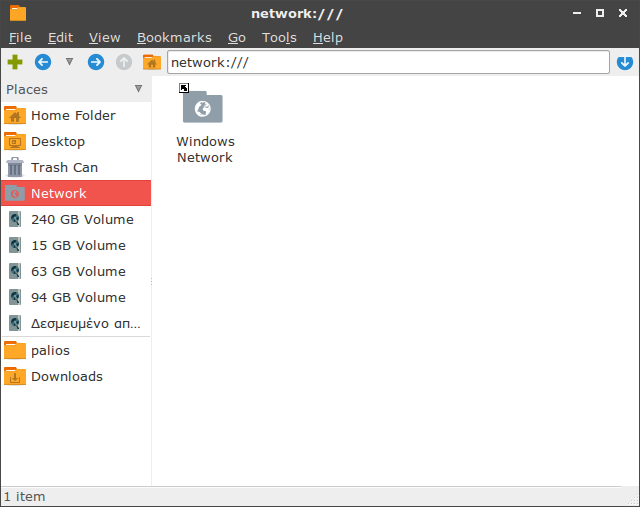Click the drive icon for 240 GB Volume
This screenshot has width=640, height=507.
tap(15, 219)
